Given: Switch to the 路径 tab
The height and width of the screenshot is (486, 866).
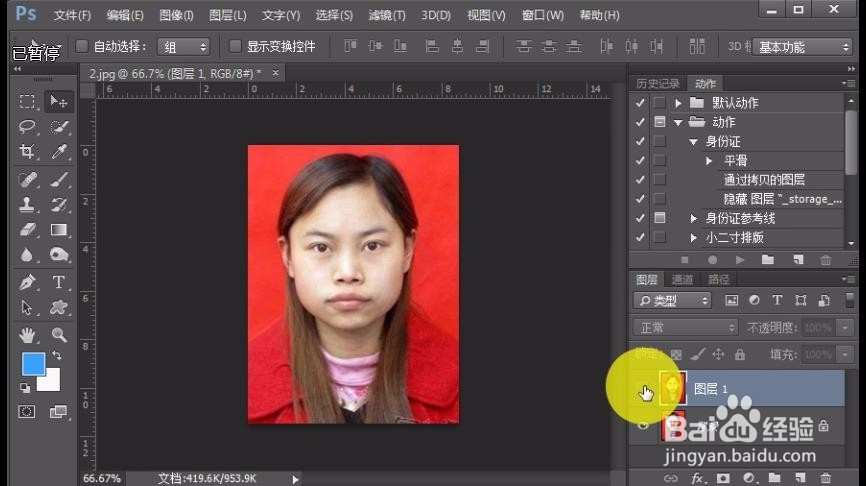Looking at the screenshot, I should (719, 280).
